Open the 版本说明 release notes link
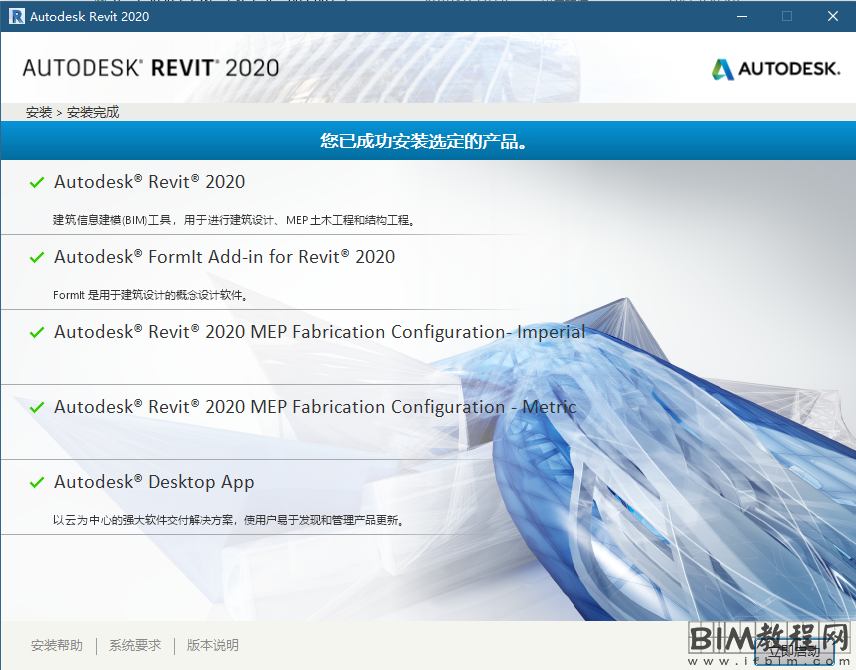The image size is (856, 670). click(212, 645)
